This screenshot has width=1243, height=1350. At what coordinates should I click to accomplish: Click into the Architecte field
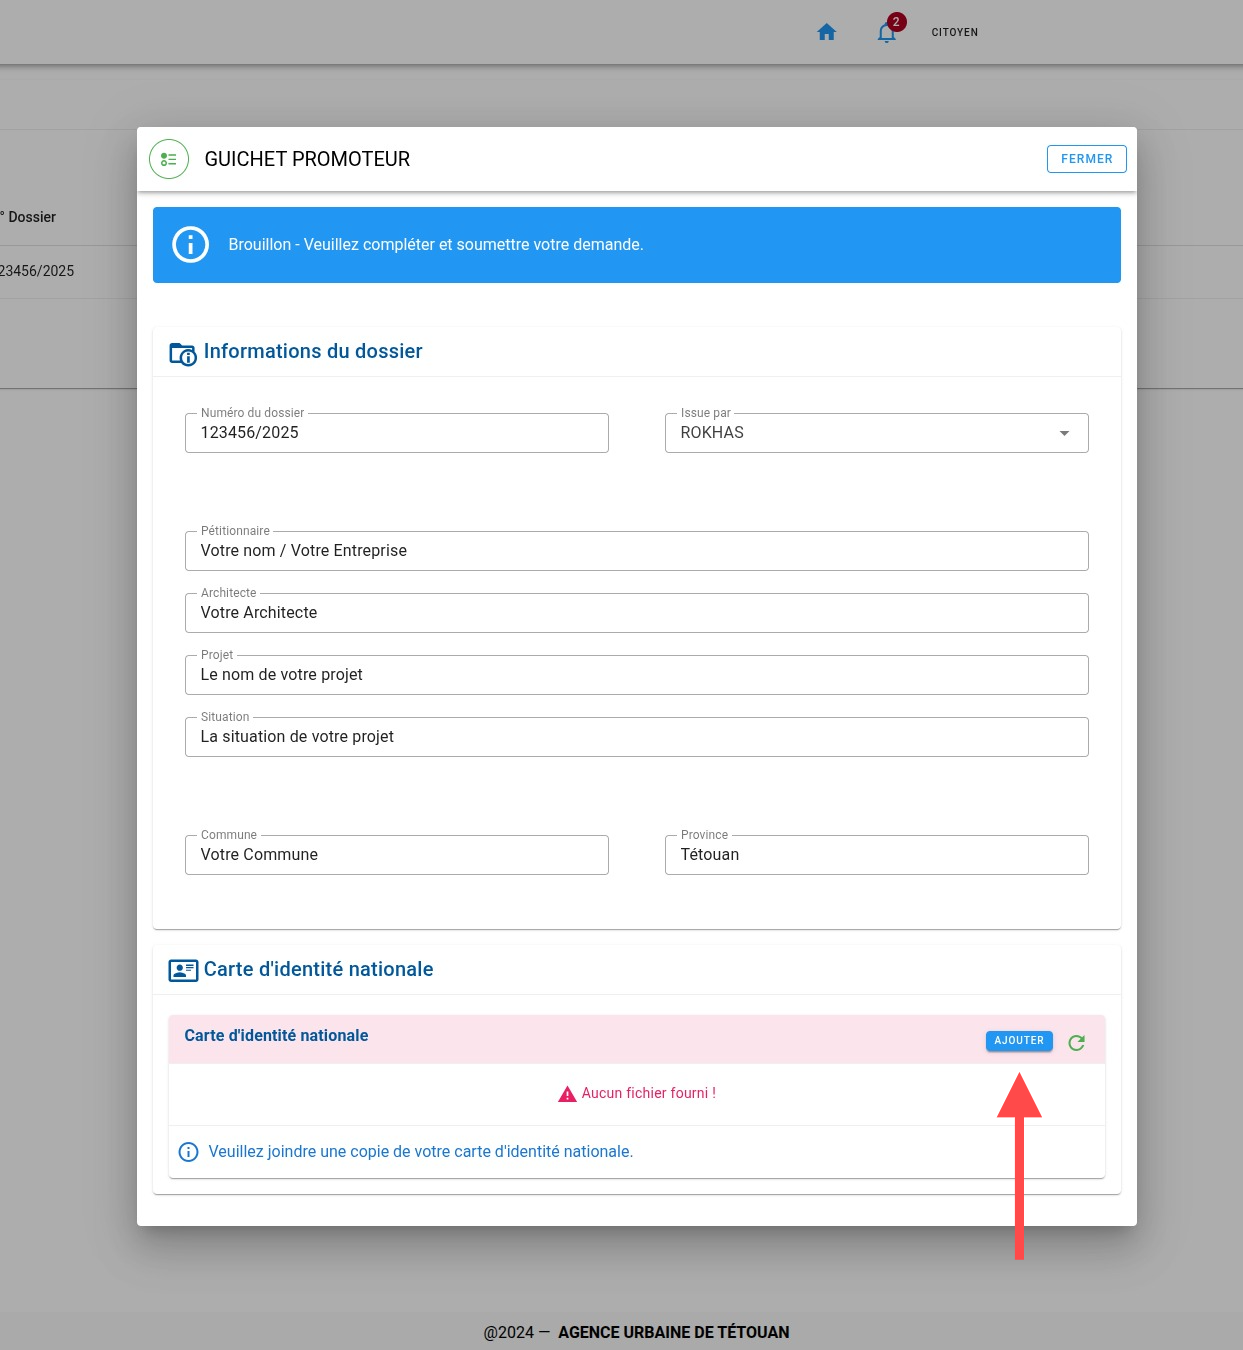tap(636, 613)
